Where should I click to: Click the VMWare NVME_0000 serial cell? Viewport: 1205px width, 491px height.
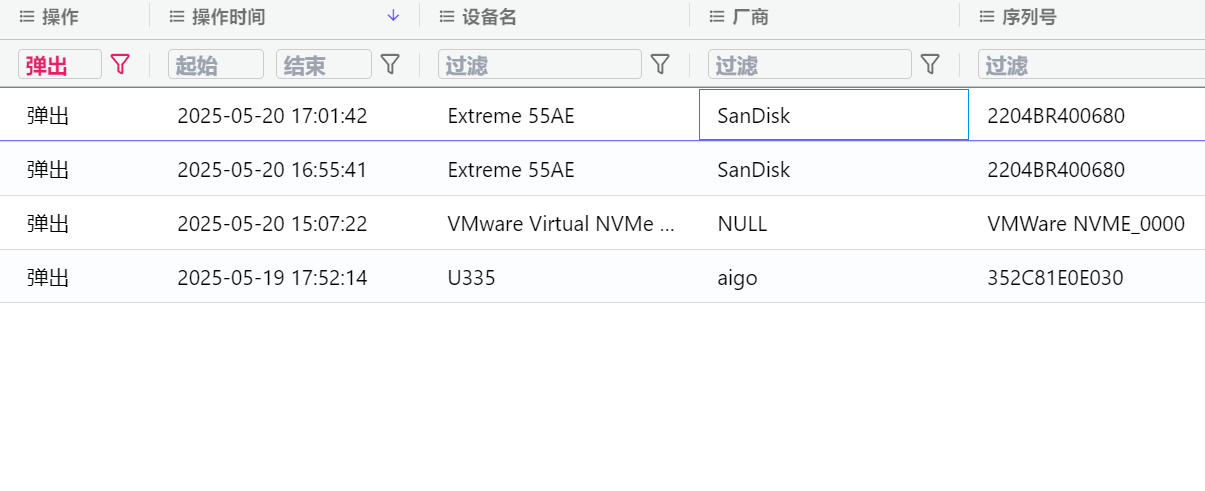click(1086, 224)
